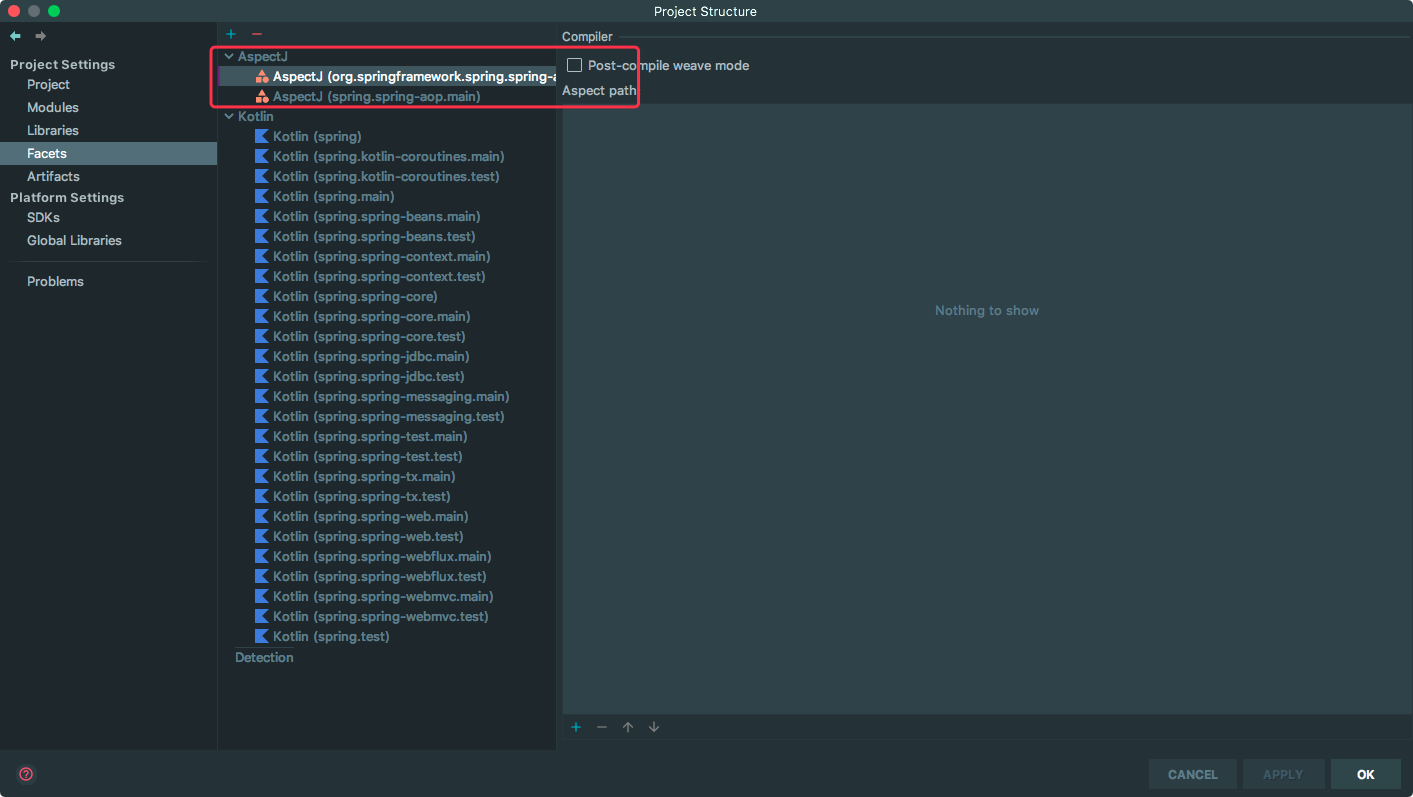1413x797 pixels.
Task: Click the green macOS zoom window button
Action: coord(54,11)
